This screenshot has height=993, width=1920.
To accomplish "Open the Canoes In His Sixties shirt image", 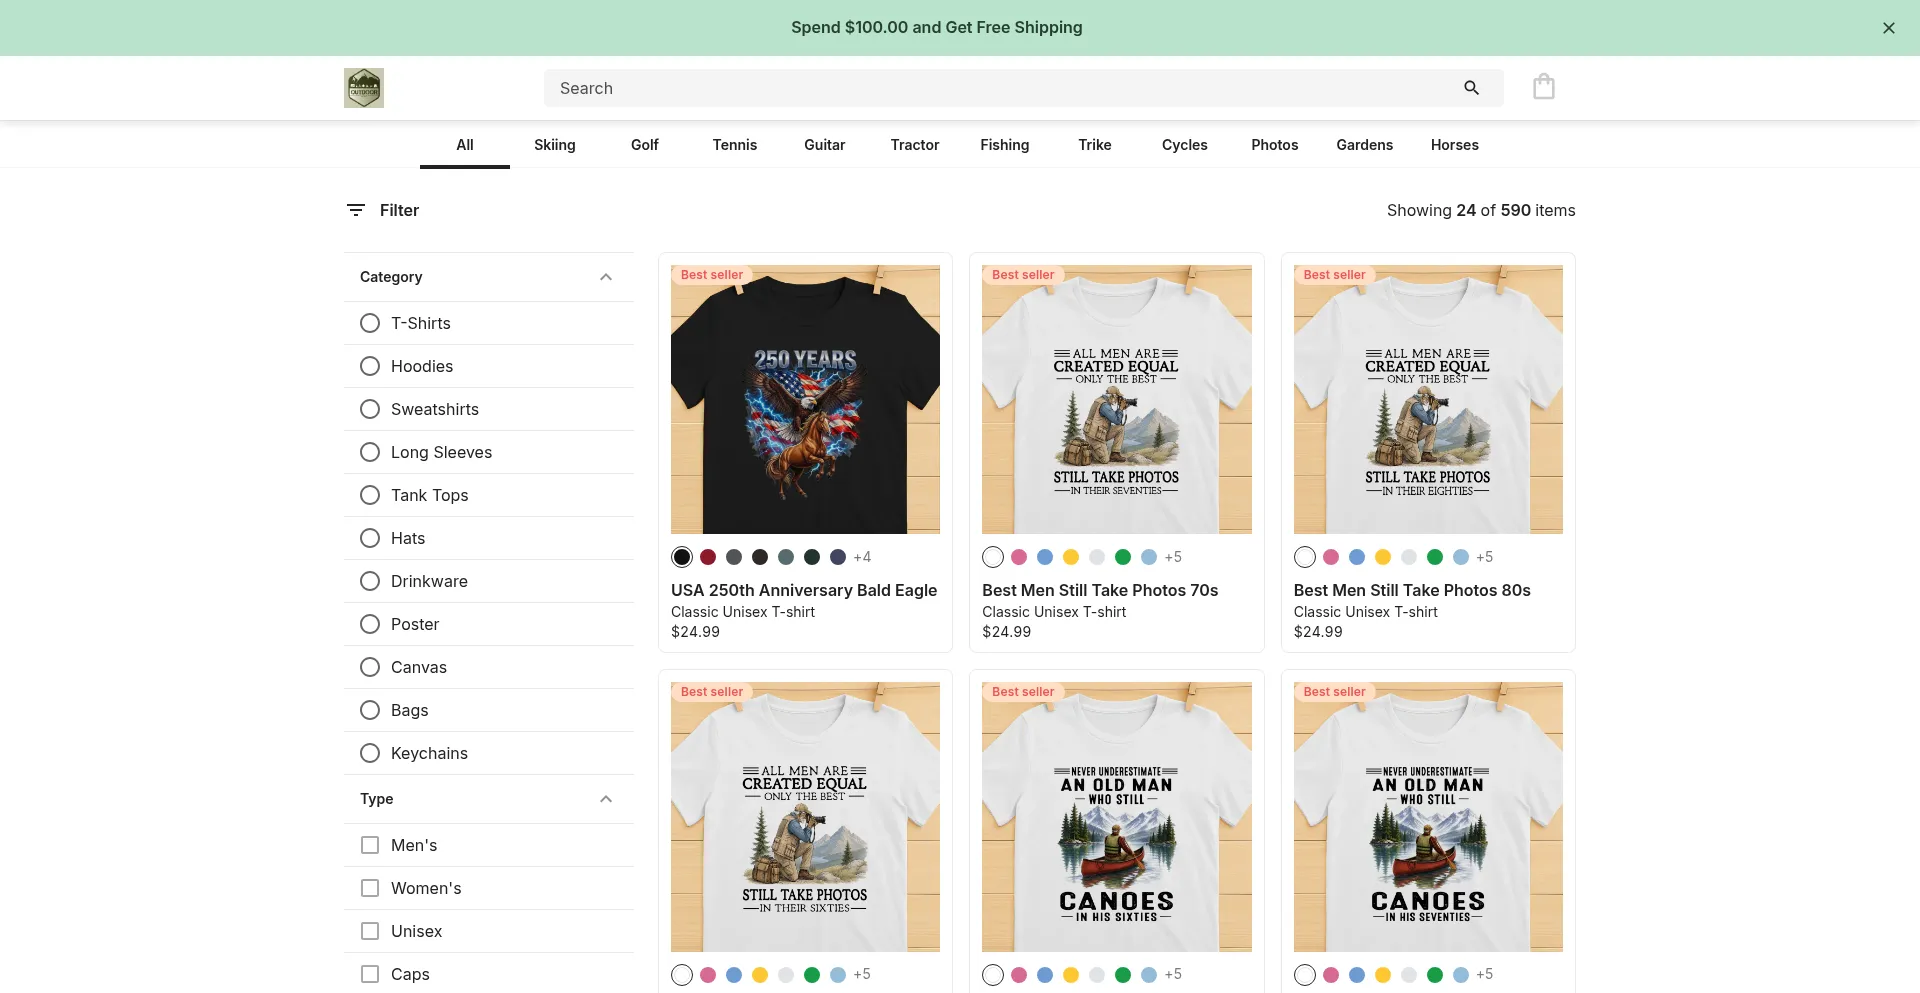I will click(1117, 817).
